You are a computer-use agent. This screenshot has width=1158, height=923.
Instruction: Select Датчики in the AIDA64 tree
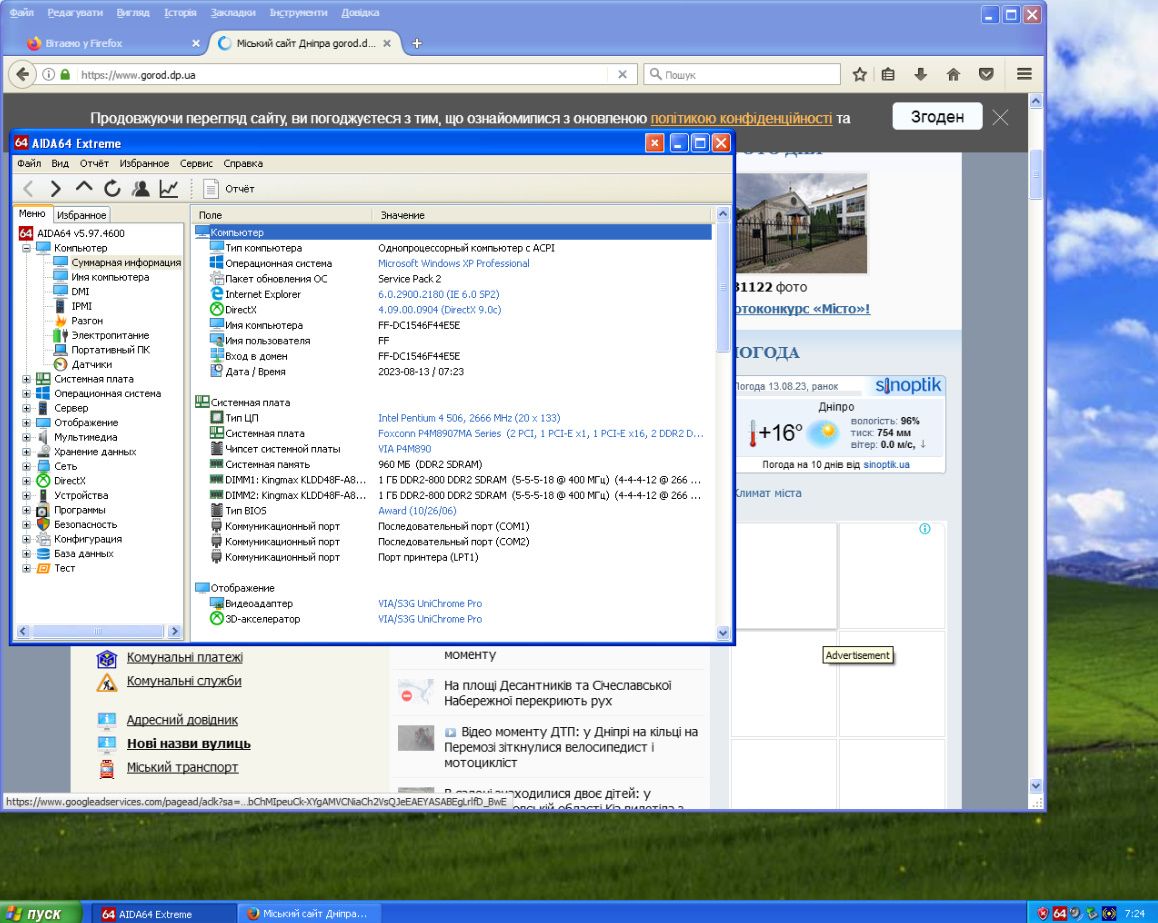(92, 365)
